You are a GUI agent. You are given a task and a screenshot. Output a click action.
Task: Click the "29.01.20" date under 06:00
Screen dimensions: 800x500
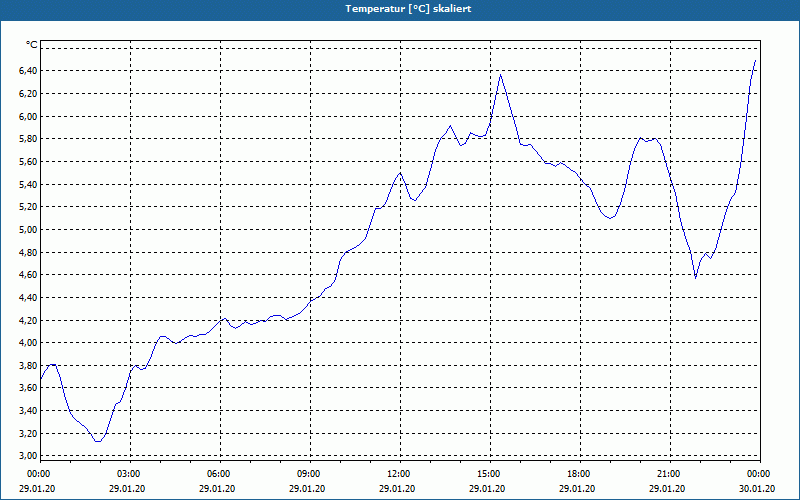coord(217,489)
